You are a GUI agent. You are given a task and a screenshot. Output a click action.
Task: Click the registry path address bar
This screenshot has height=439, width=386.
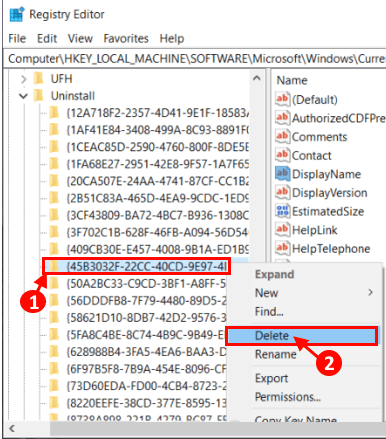pyautogui.click(x=196, y=59)
